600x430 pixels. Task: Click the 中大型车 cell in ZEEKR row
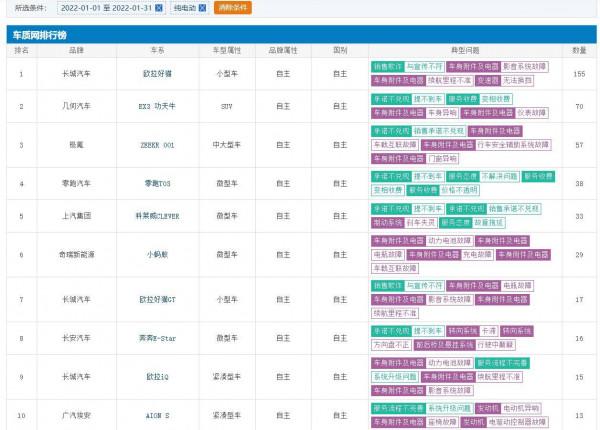click(x=227, y=145)
